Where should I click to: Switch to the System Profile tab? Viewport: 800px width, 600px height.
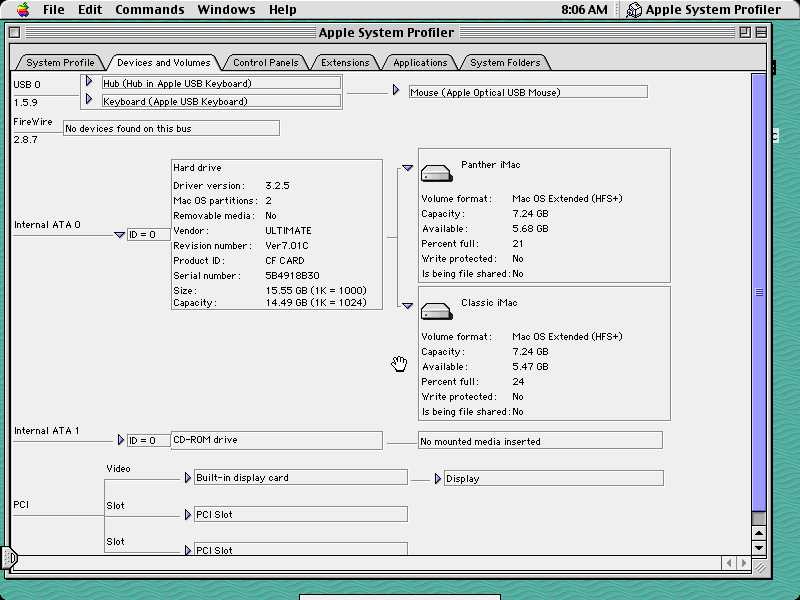click(60, 63)
